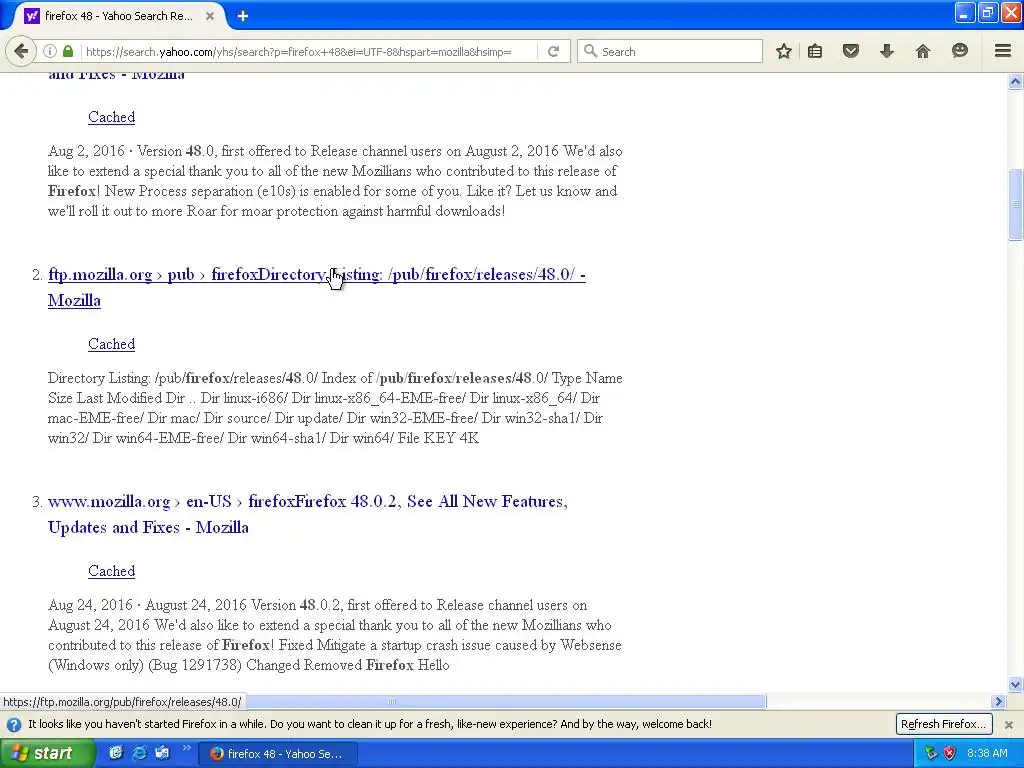This screenshot has height=768, width=1024.
Task: Click vertical scrollbar down arrow
Action: point(1015,684)
